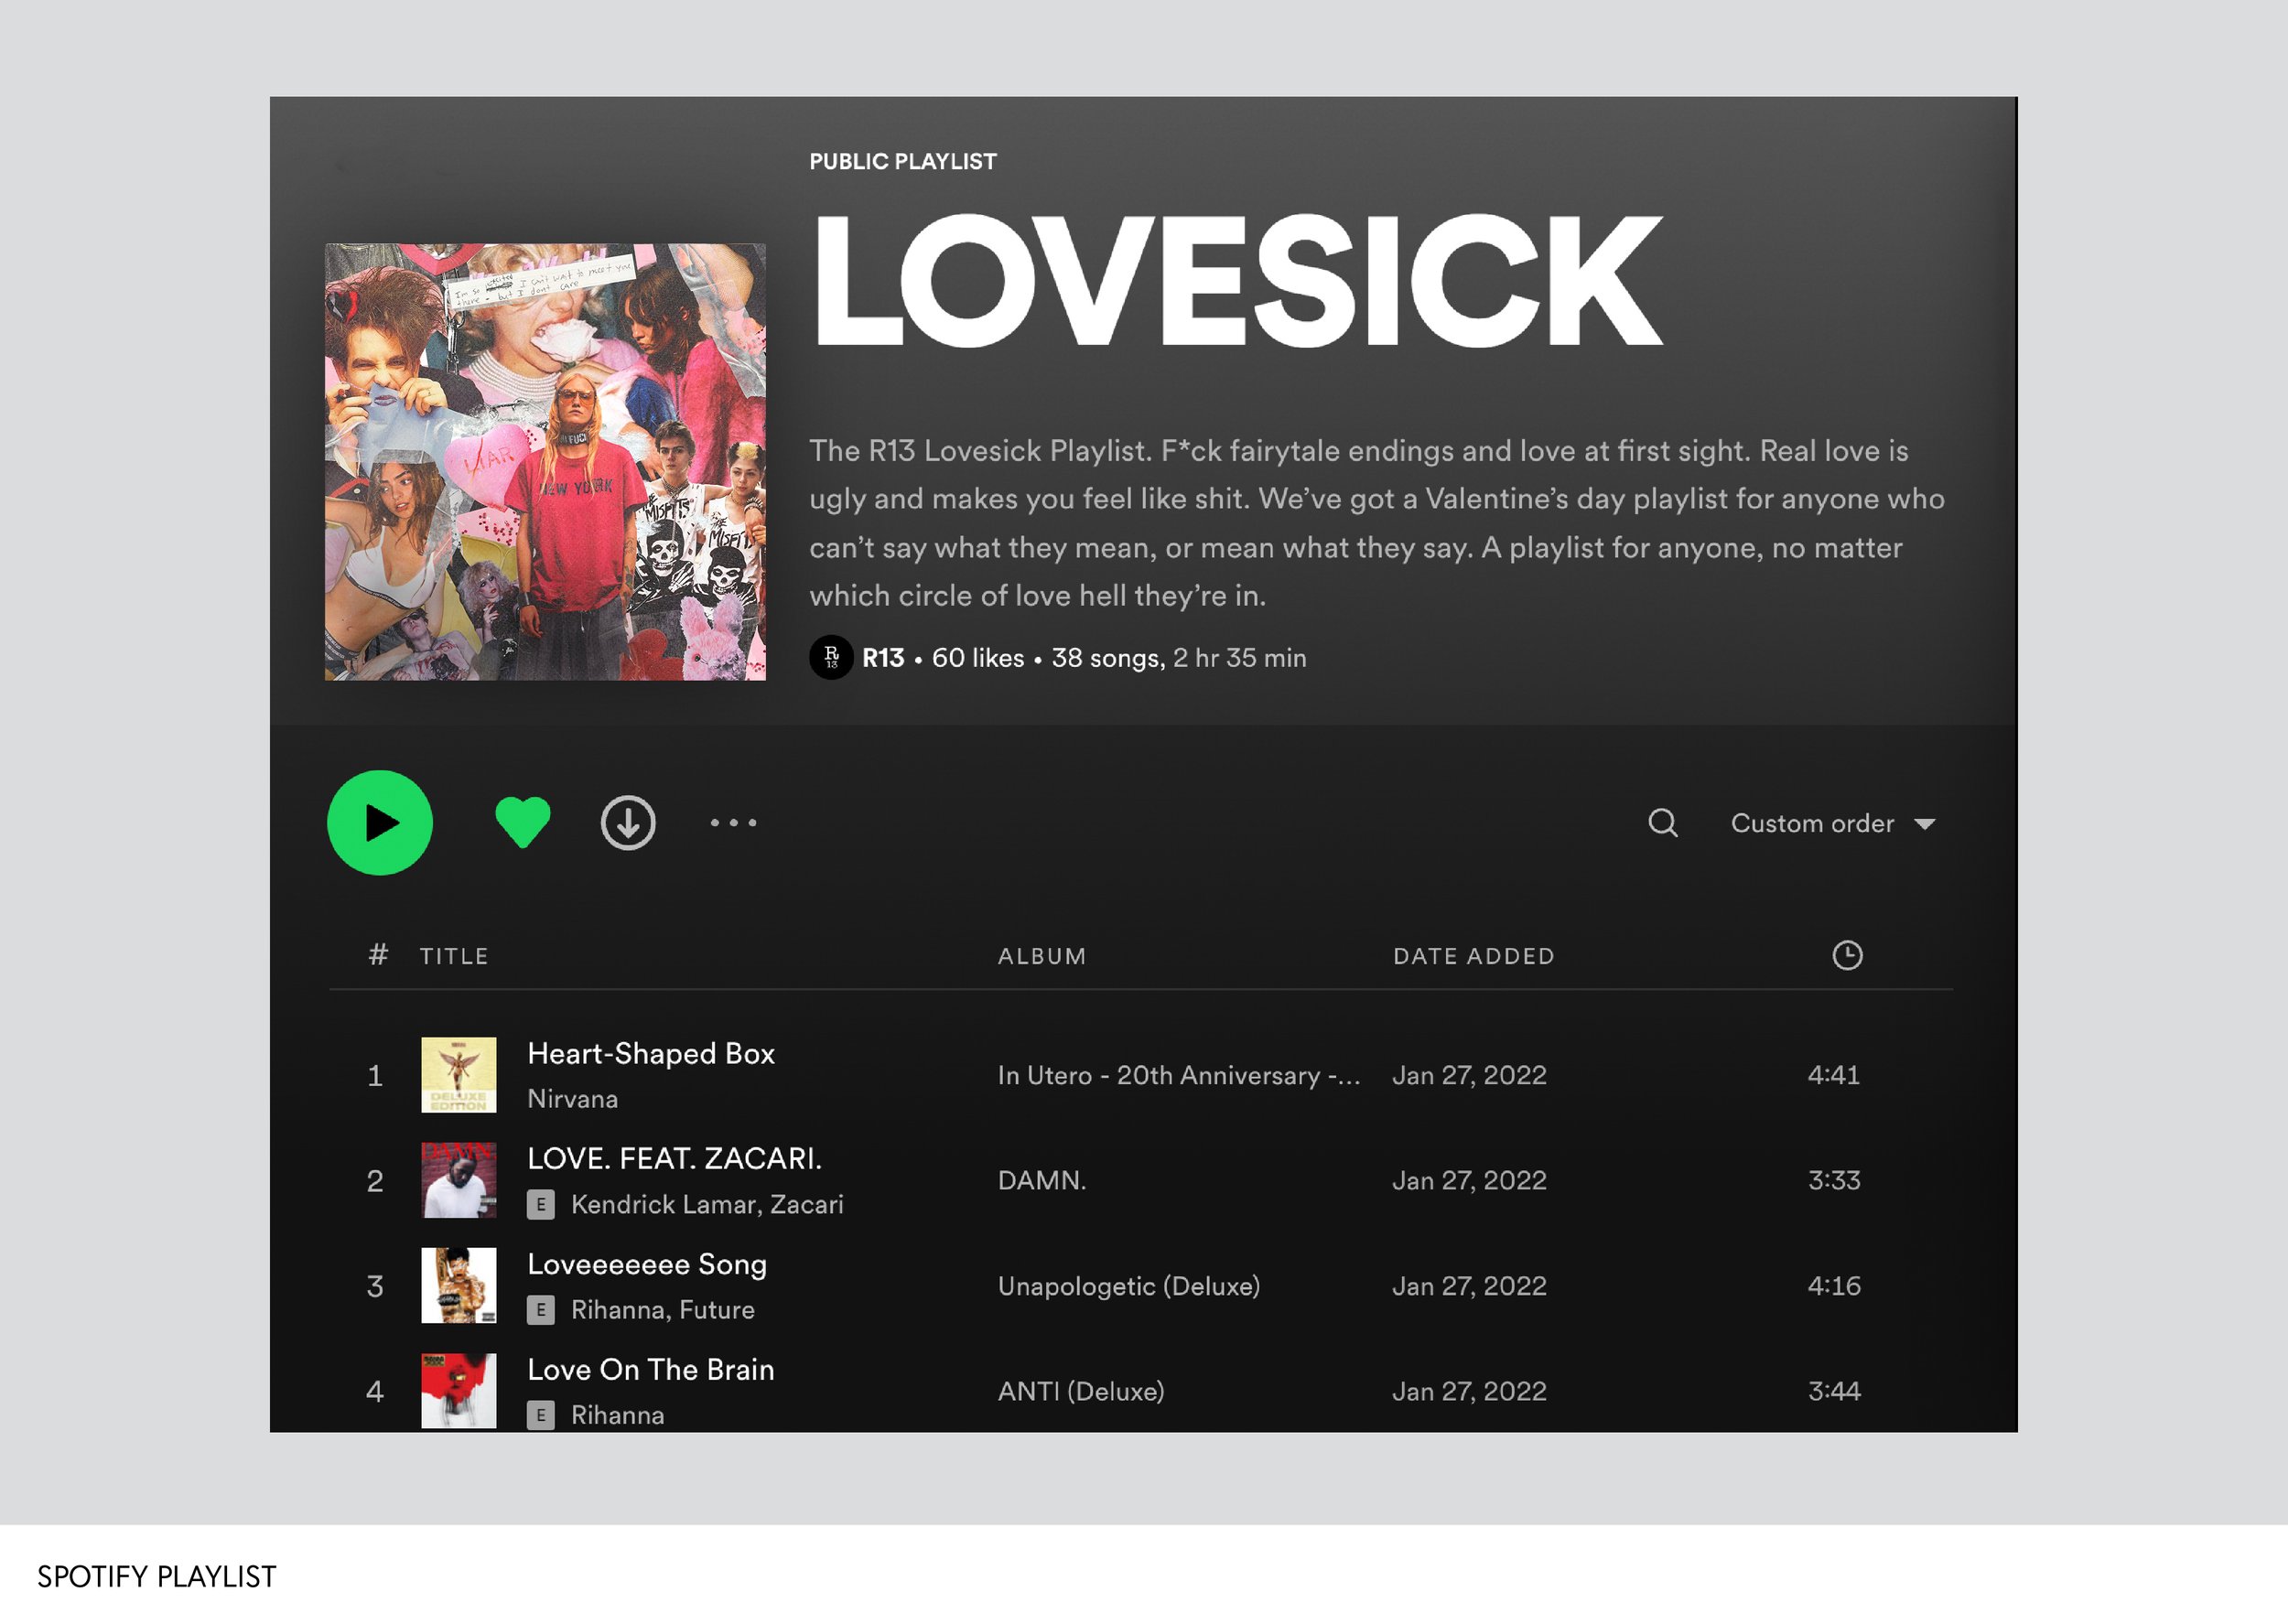Click the 3:44 duration of Love On The Brain

point(1834,1391)
